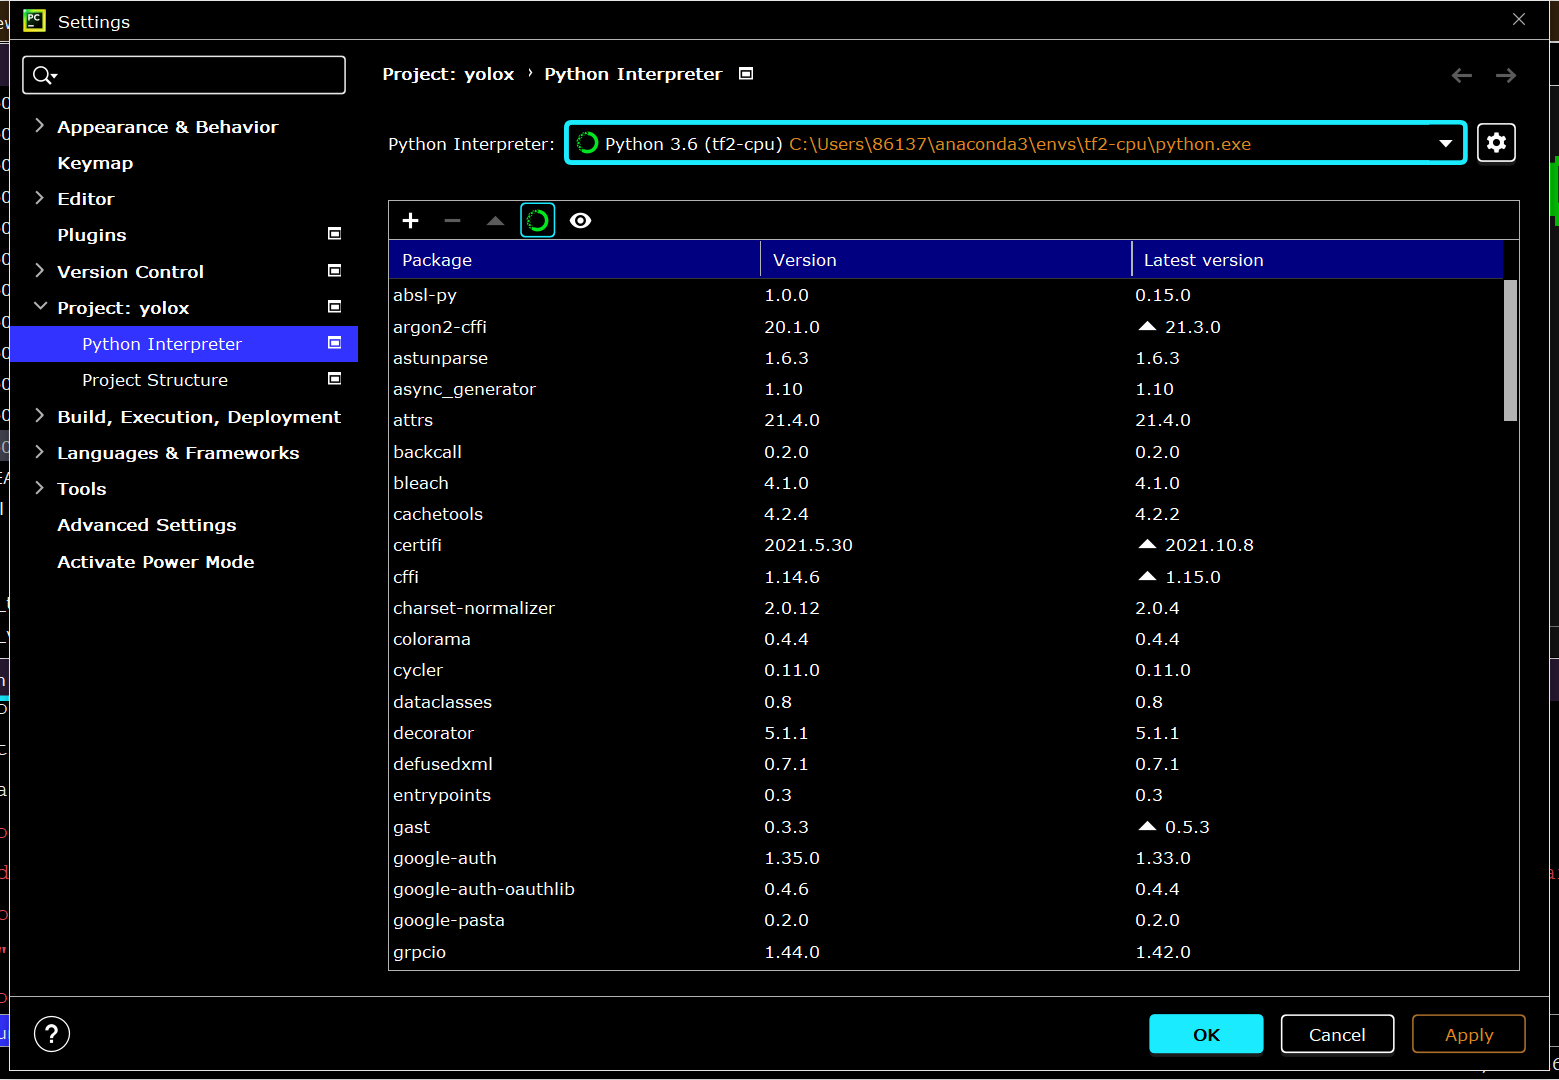Click the Cancel button
Image resolution: width=1559 pixels, height=1080 pixels.
click(x=1337, y=1034)
